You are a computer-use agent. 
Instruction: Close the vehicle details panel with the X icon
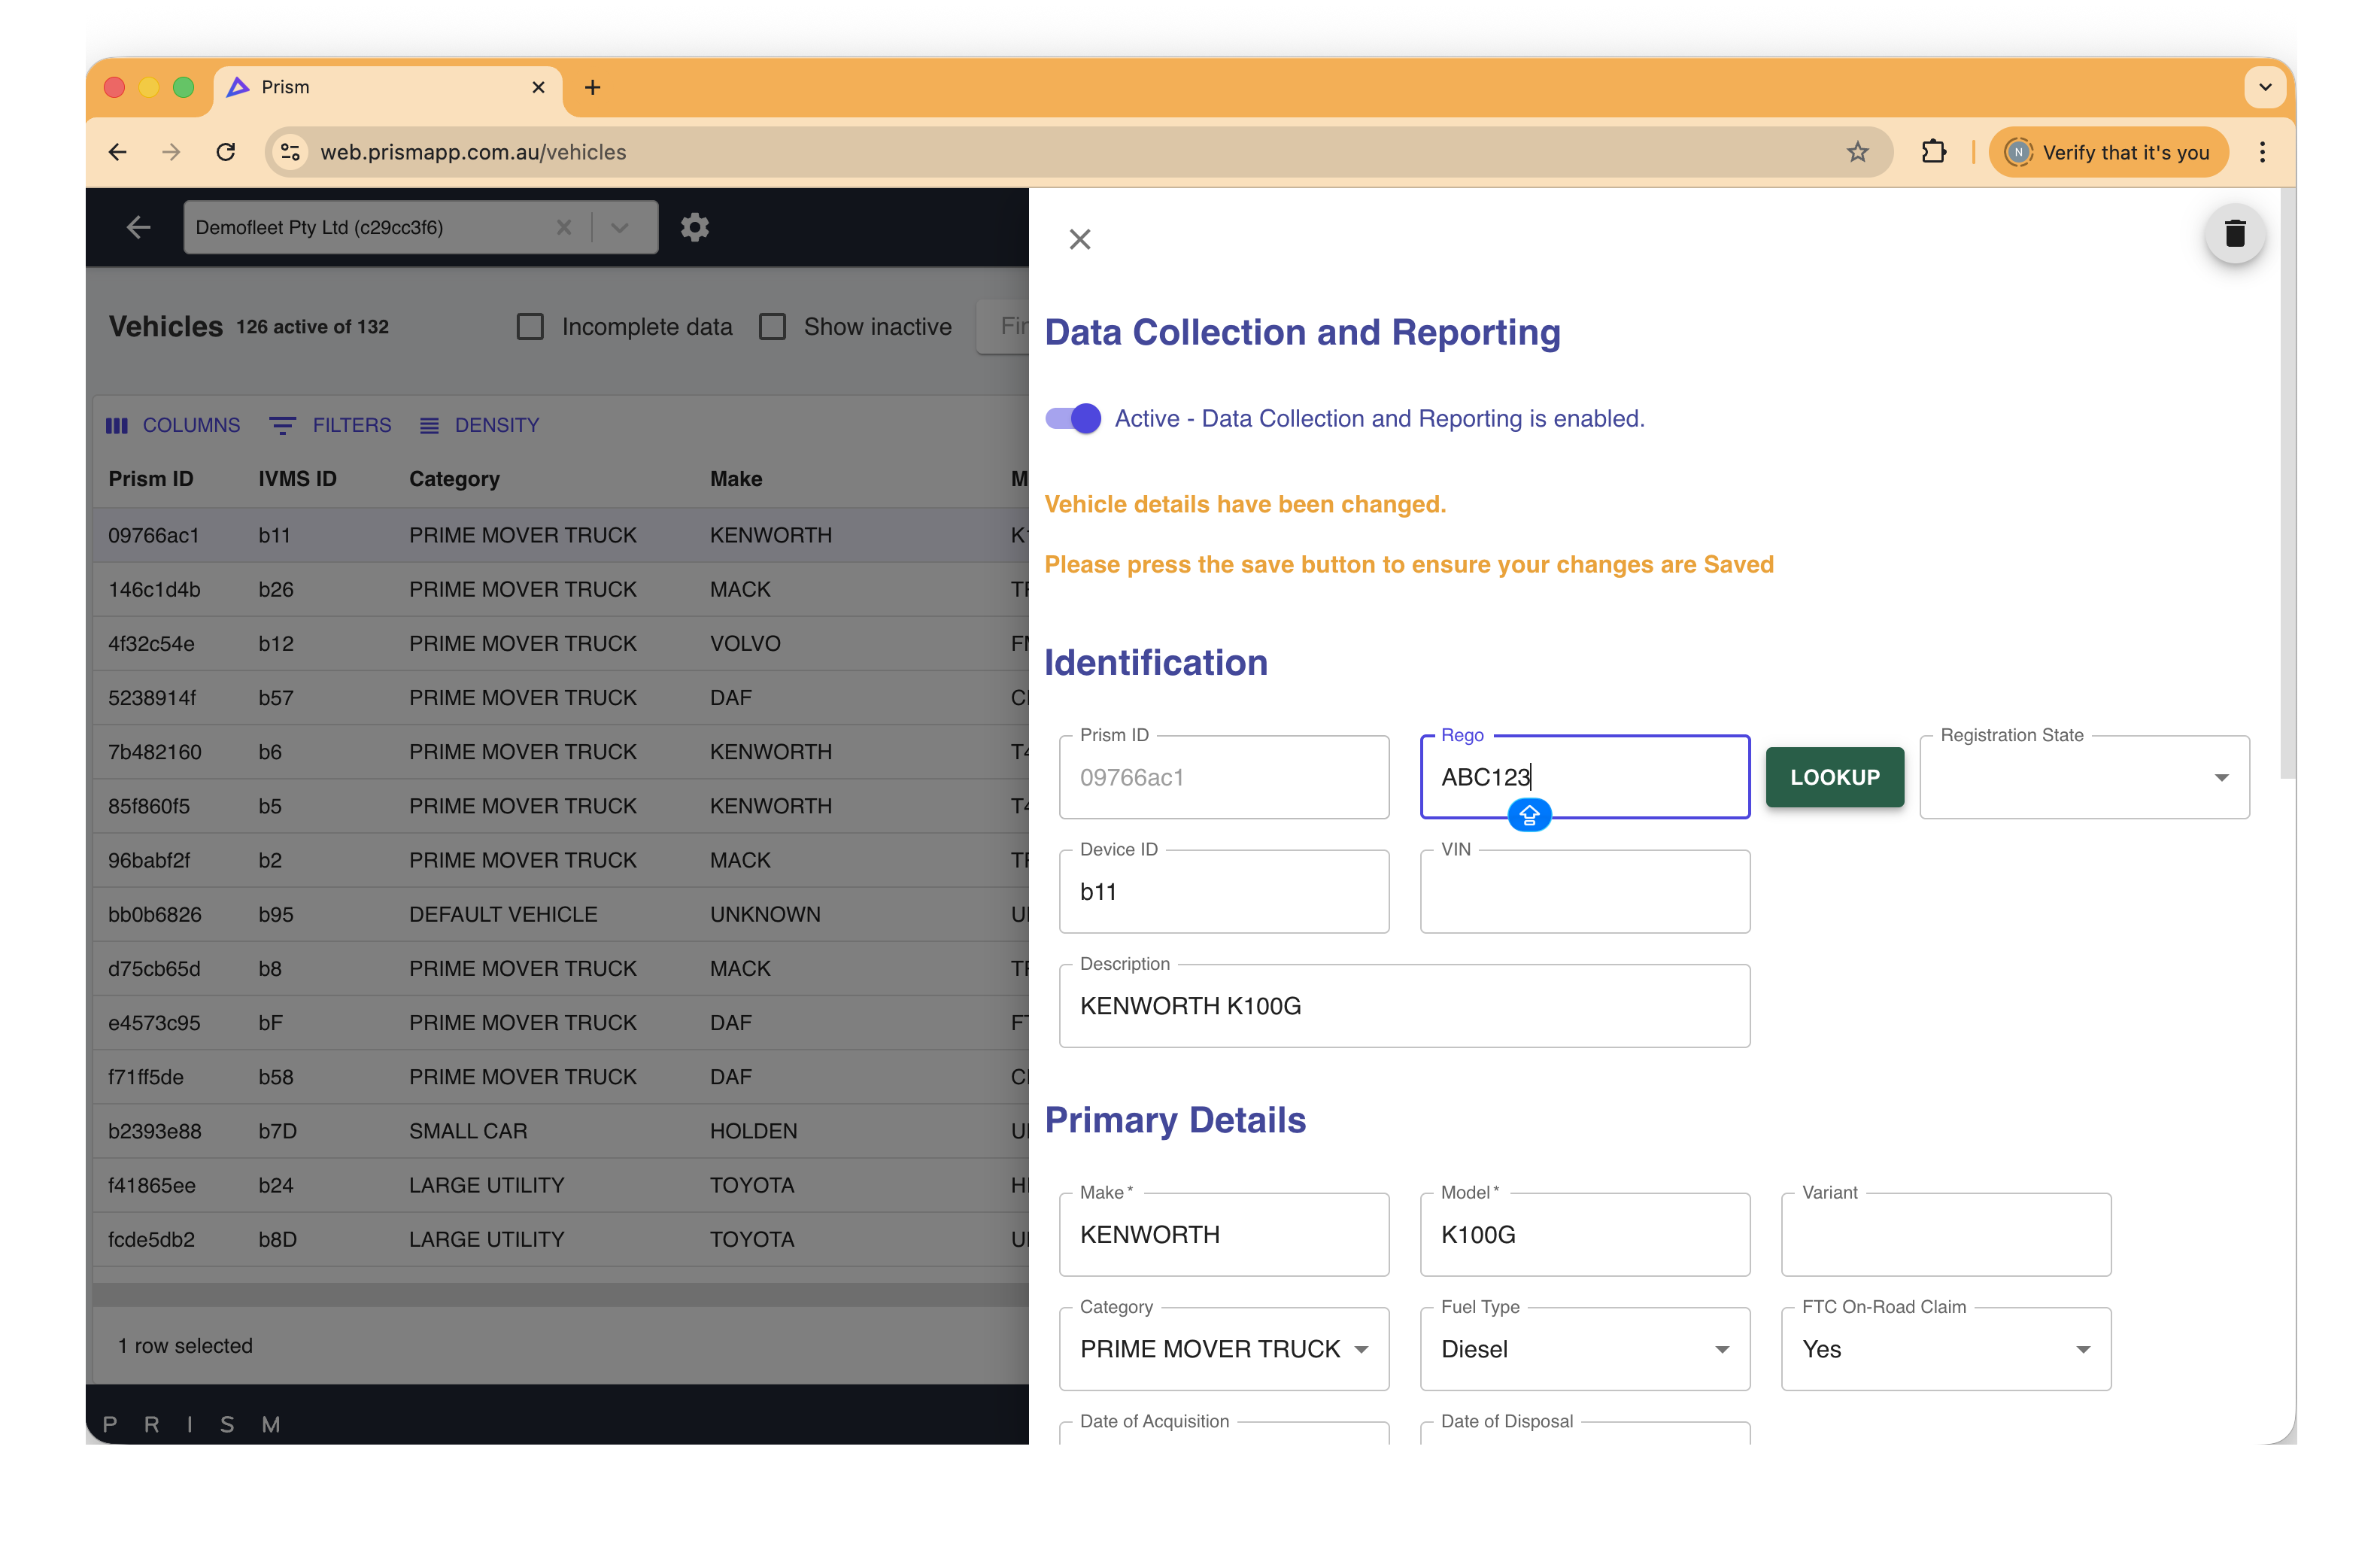(x=1079, y=239)
